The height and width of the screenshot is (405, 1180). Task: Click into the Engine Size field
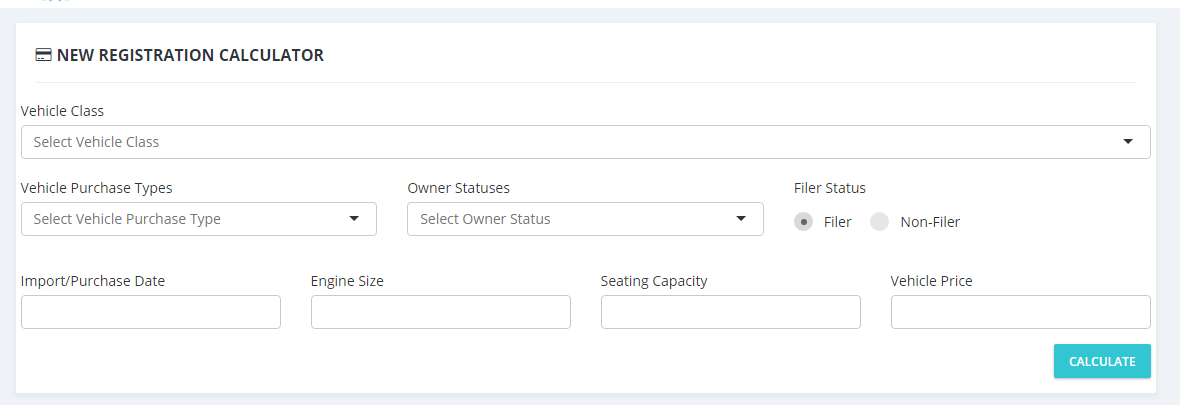[x=441, y=312]
